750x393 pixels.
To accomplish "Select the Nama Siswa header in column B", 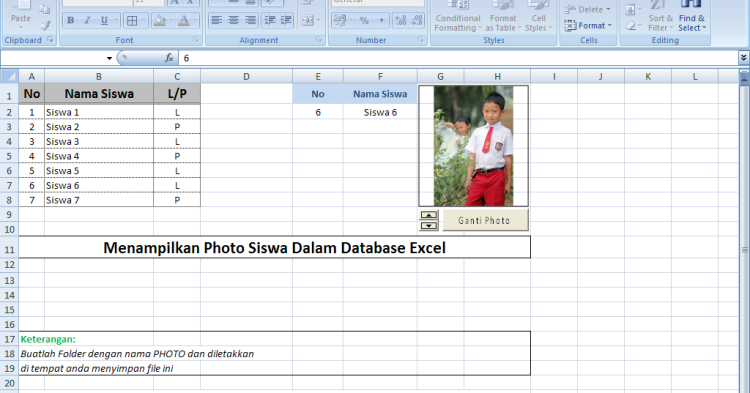I will (x=99, y=94).
